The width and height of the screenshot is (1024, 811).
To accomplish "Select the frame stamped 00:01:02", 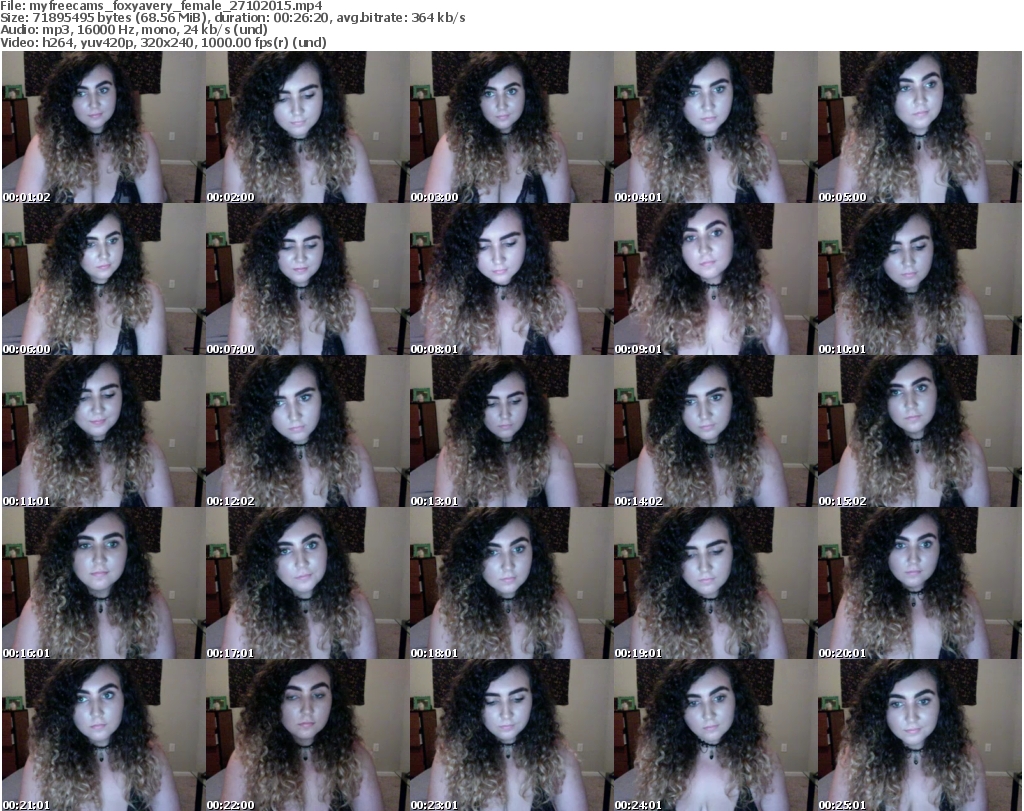I will click(104, 127).
